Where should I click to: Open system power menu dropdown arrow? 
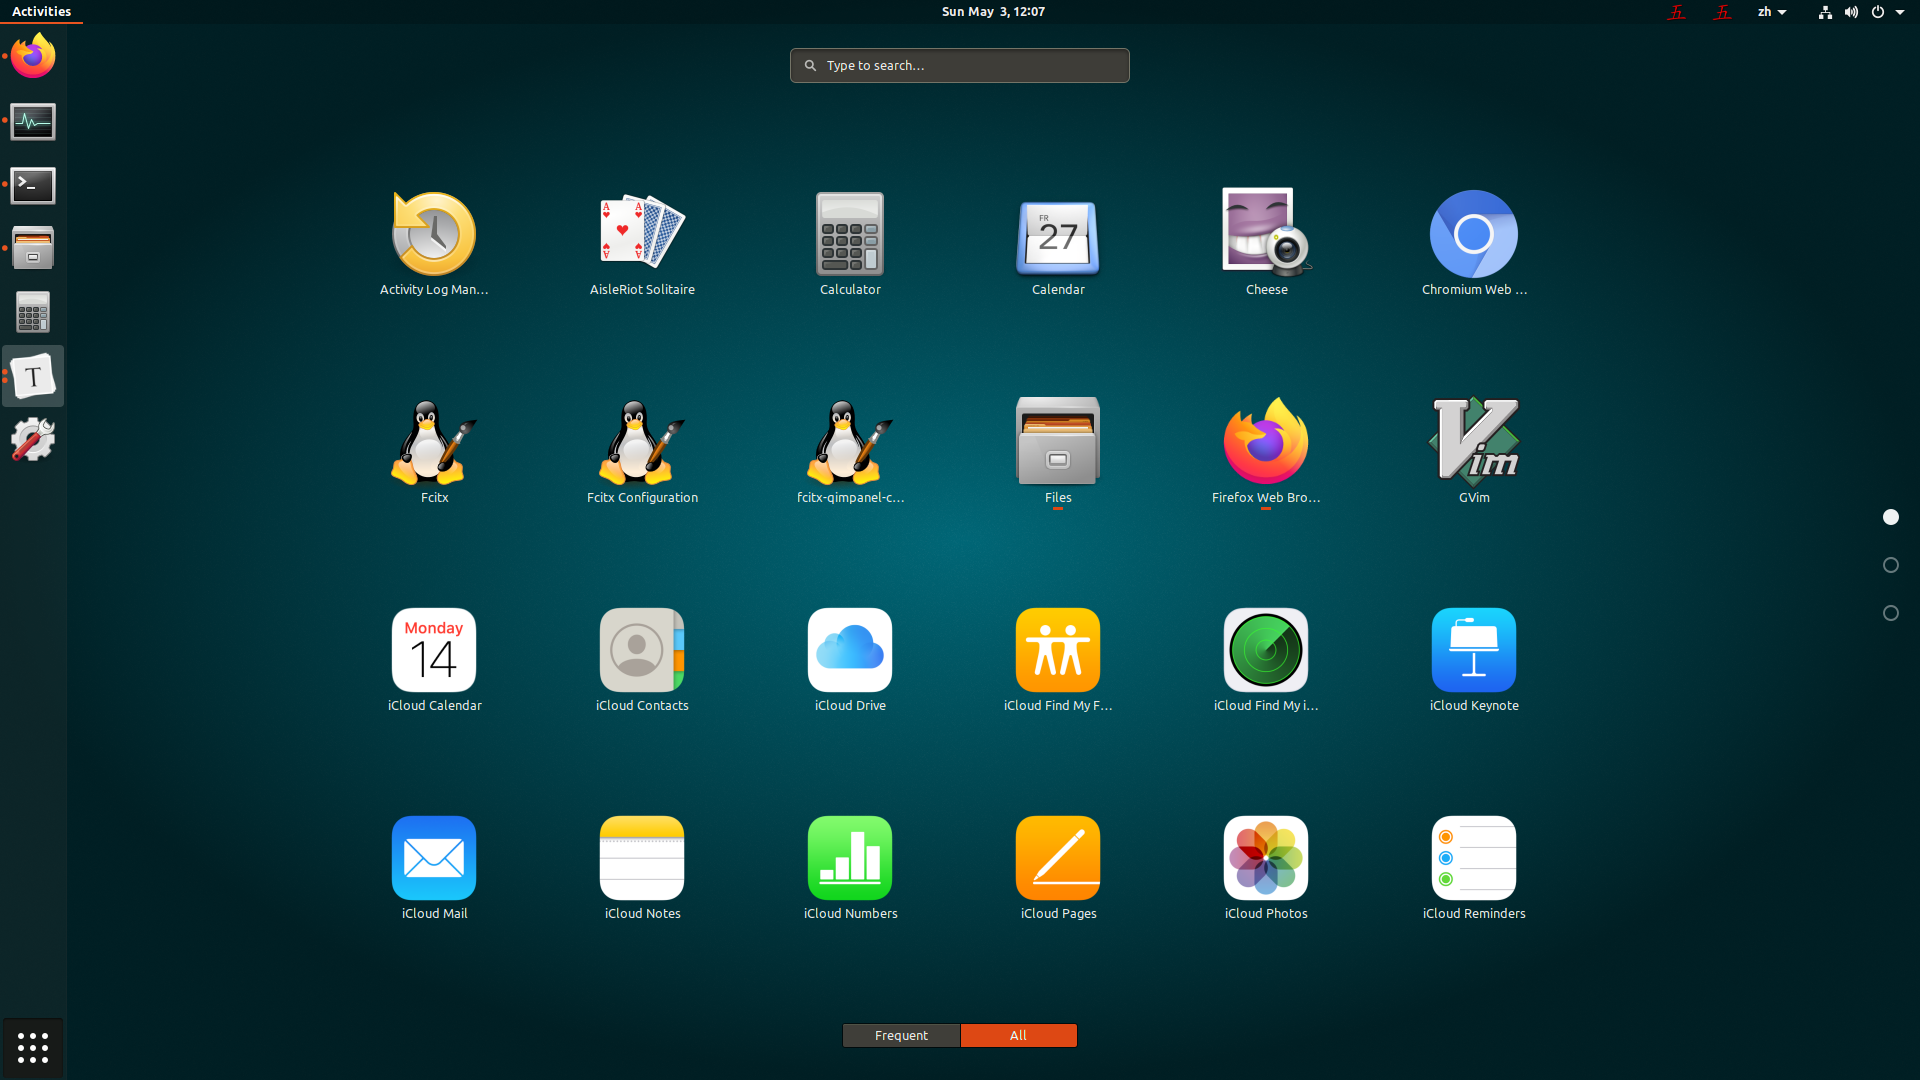(x=1899, y=12)
